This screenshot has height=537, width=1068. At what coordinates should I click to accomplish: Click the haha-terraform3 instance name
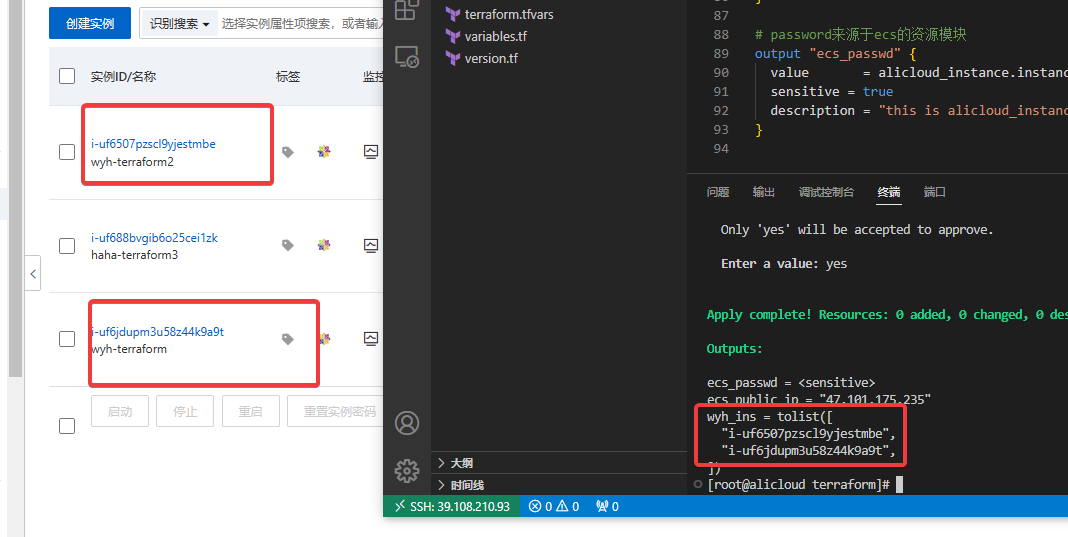(x=134, y=255)
